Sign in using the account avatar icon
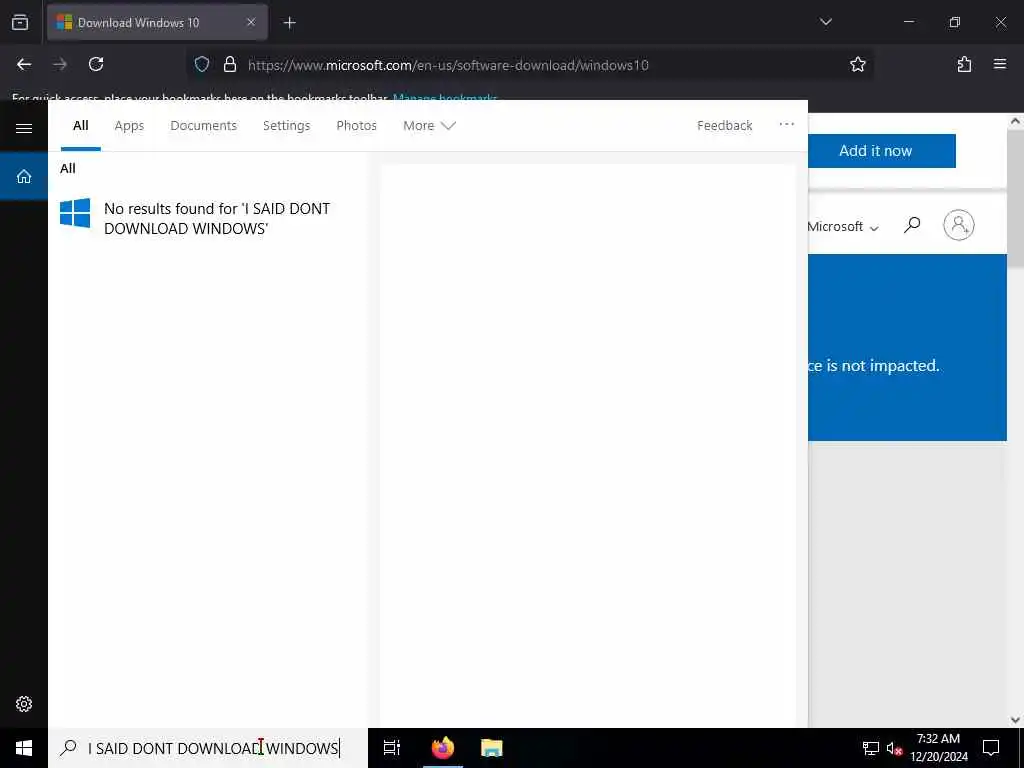 (x=959, y=225)
